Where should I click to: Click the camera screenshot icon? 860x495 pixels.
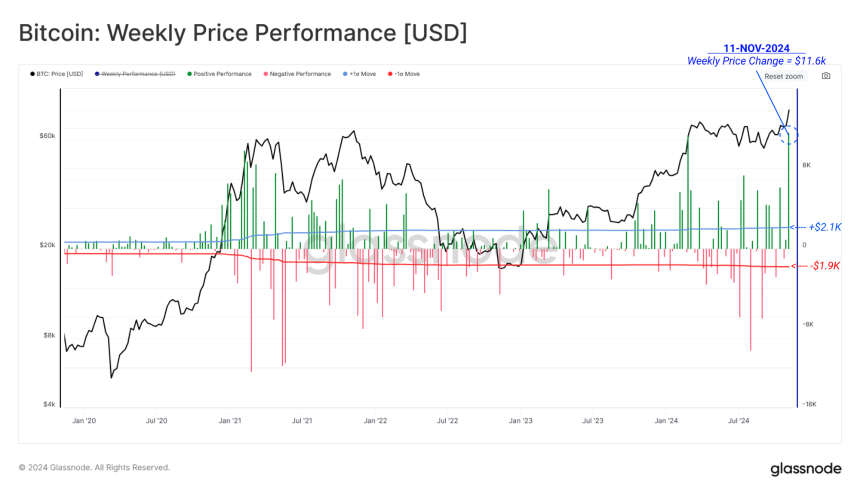click(825, 76)
